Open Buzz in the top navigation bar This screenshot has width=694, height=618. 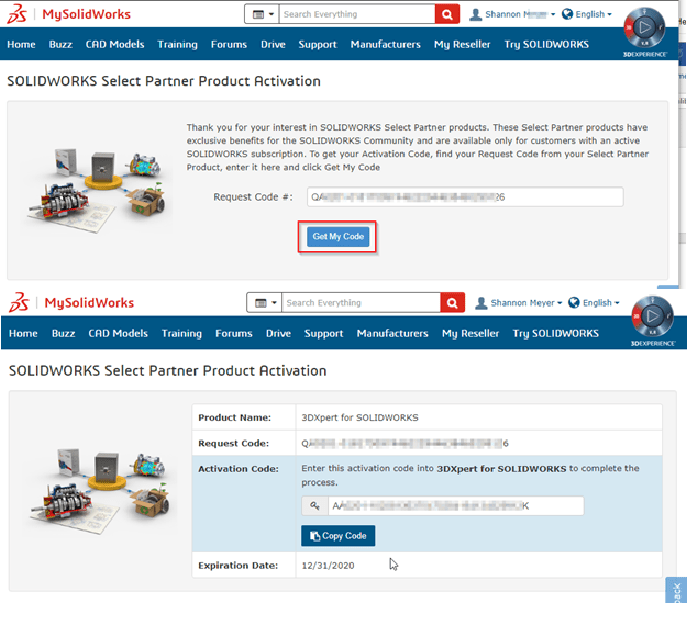[61, 45]
